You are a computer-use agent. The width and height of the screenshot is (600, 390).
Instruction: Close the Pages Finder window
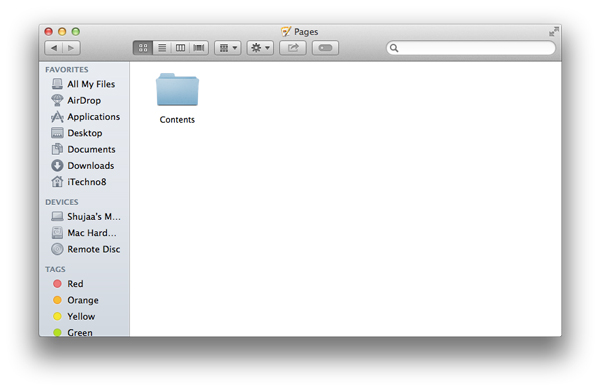48,31
